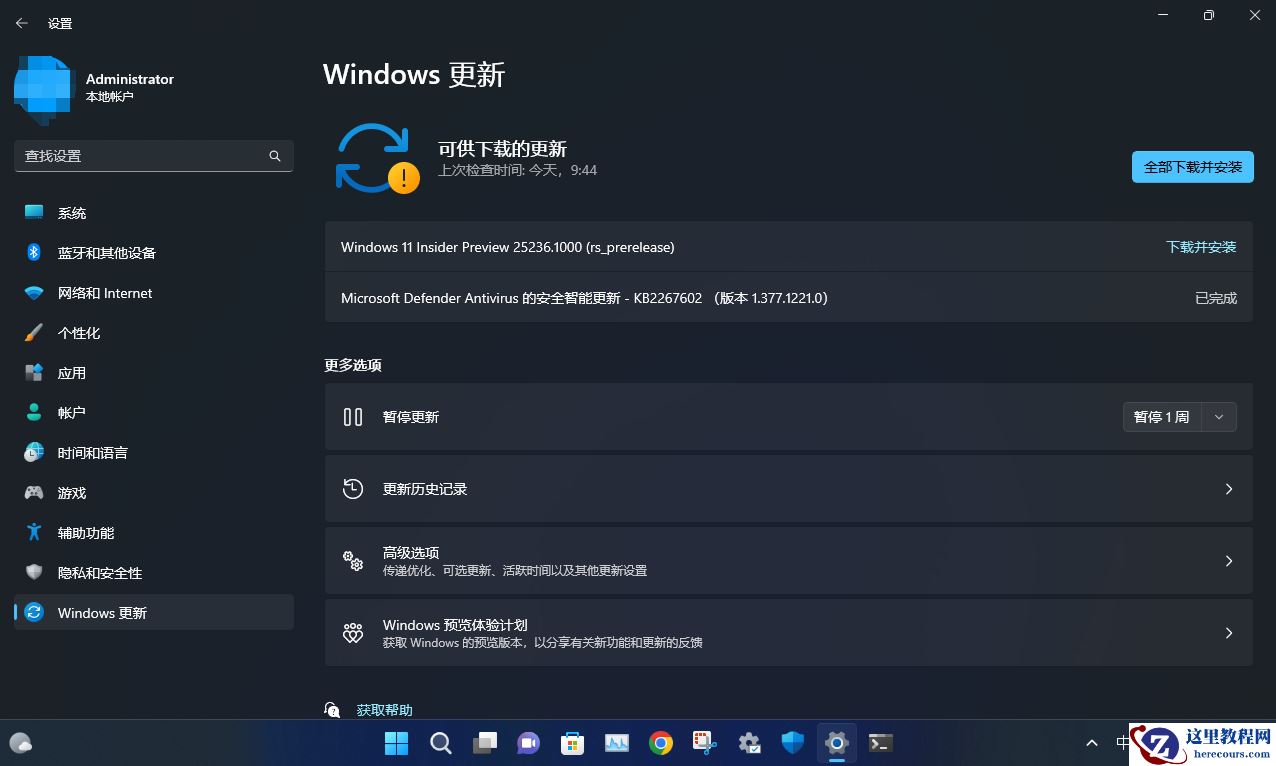This screenshot has width=1276, height=766.
Task: Open 游戏 settings in the sidebar
Action: coord(71,492)
